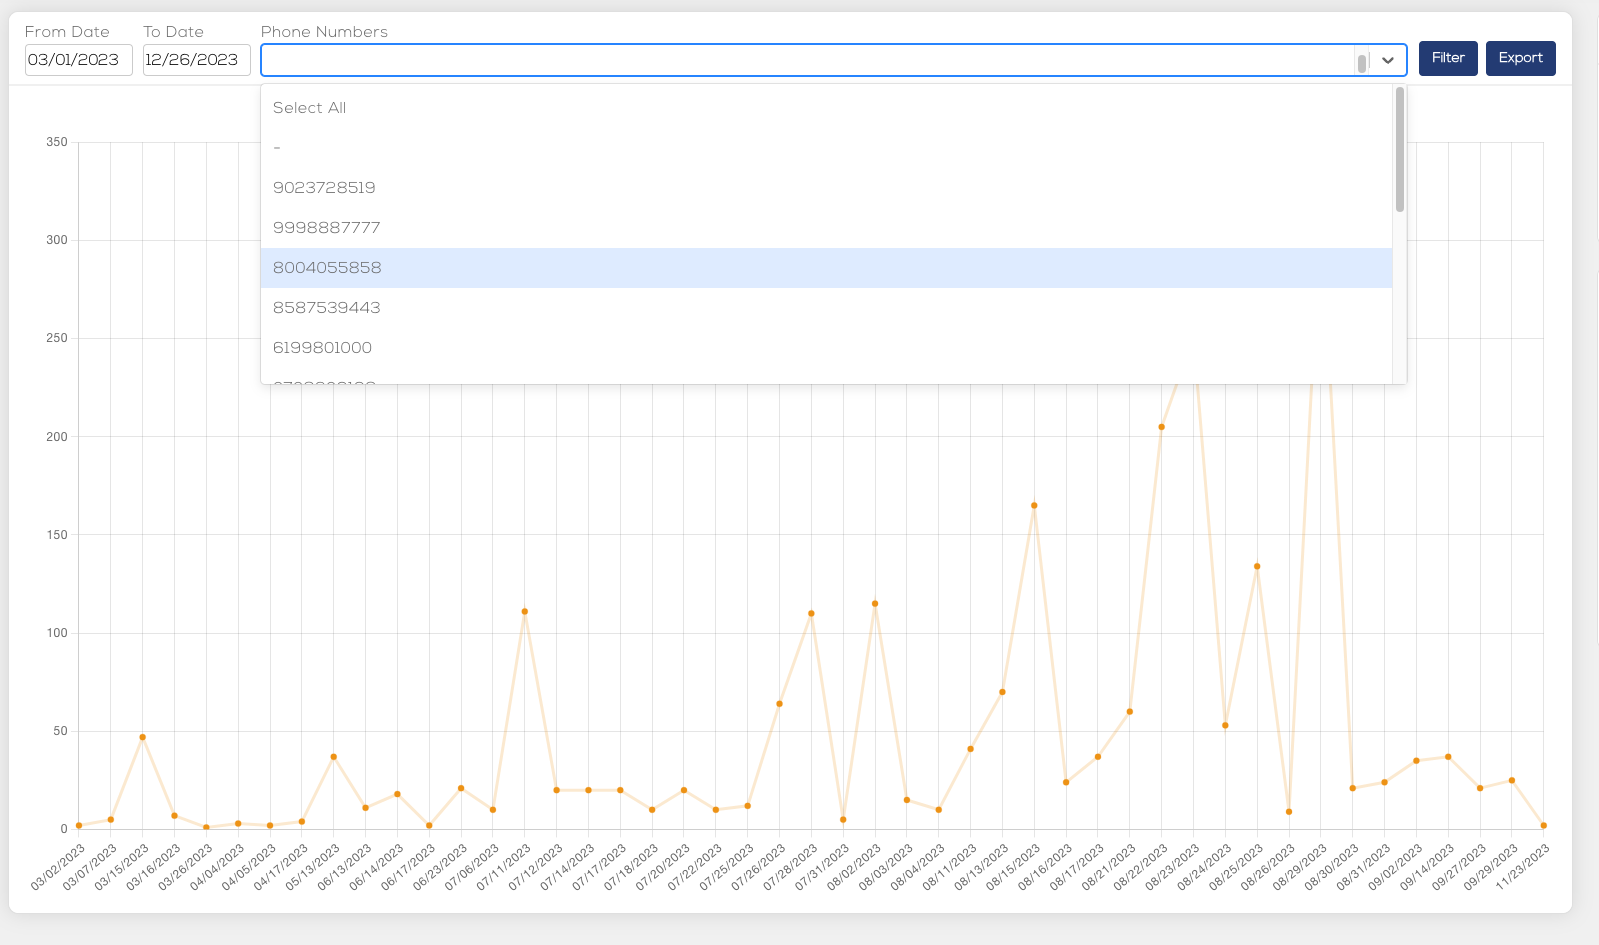
Task: Click the 07/11/2023 data point on chart
Action: (x=525, y=611)
